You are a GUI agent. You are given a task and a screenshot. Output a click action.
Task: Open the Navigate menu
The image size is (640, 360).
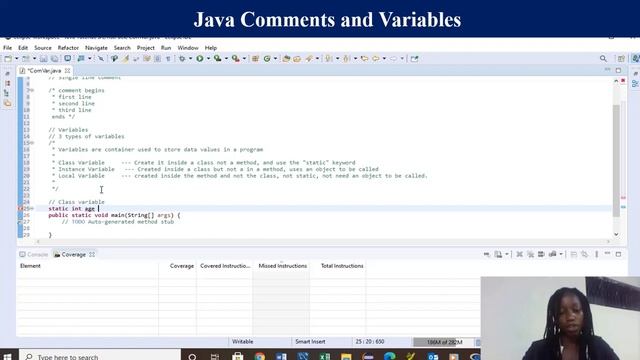tap(96, 48)
